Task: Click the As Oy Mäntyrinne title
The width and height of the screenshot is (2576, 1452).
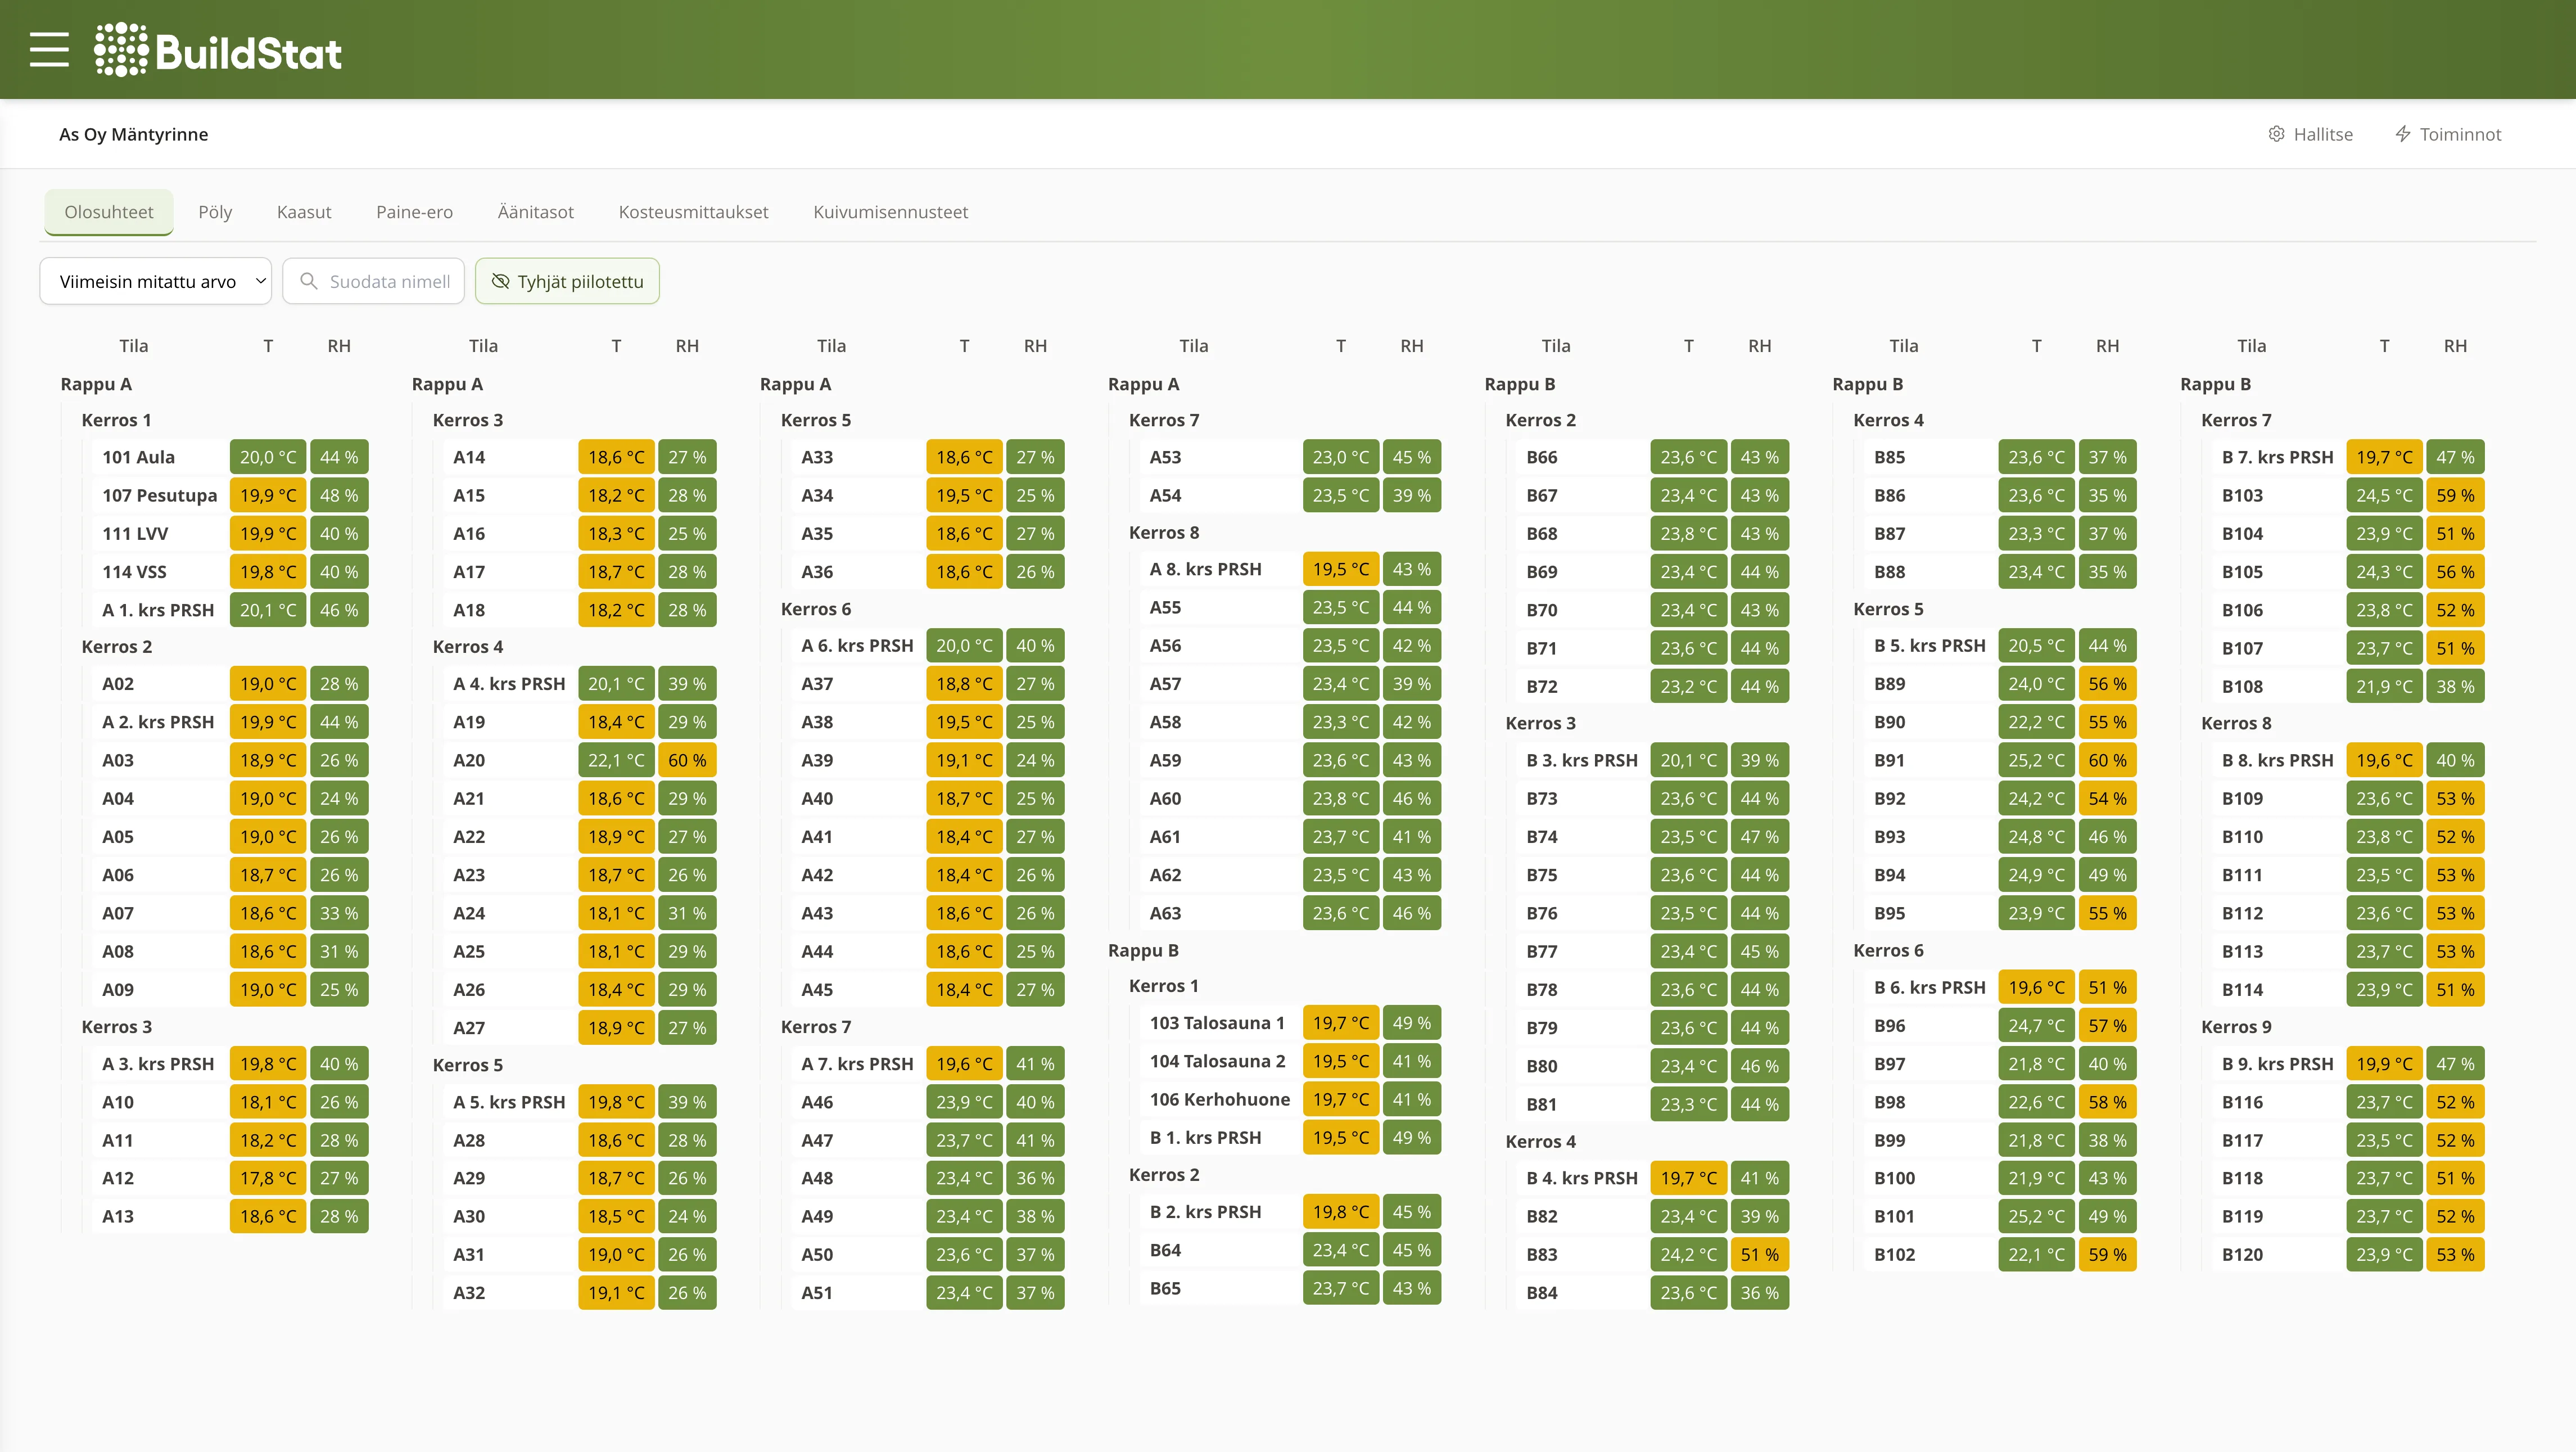Action: (x=134, y=134)
